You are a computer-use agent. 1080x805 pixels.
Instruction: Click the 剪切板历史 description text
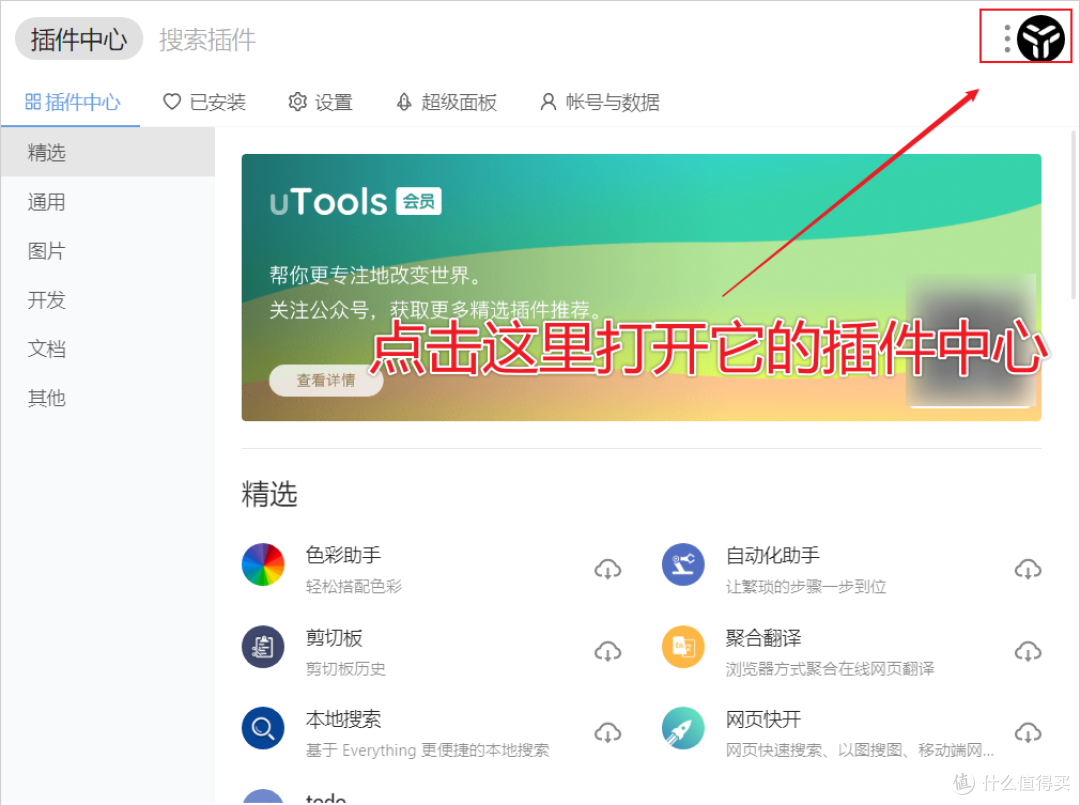pyautogui.click(x=345, y=669)
